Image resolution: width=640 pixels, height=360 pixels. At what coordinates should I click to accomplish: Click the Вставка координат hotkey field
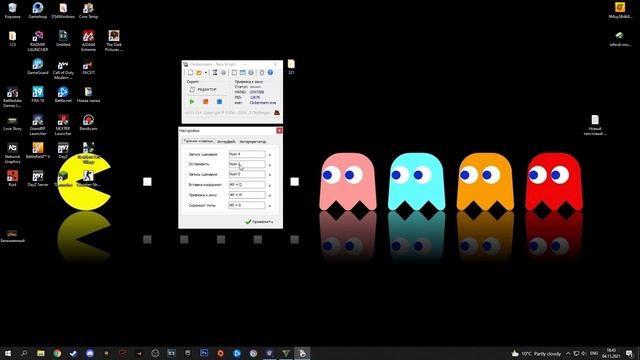247,184
